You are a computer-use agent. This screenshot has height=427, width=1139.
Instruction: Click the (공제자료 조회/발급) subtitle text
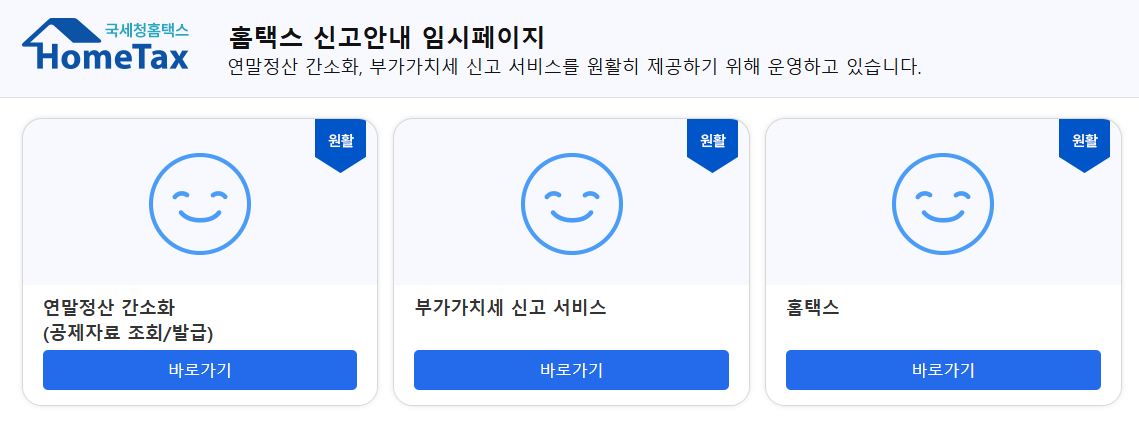pos(128,333)
